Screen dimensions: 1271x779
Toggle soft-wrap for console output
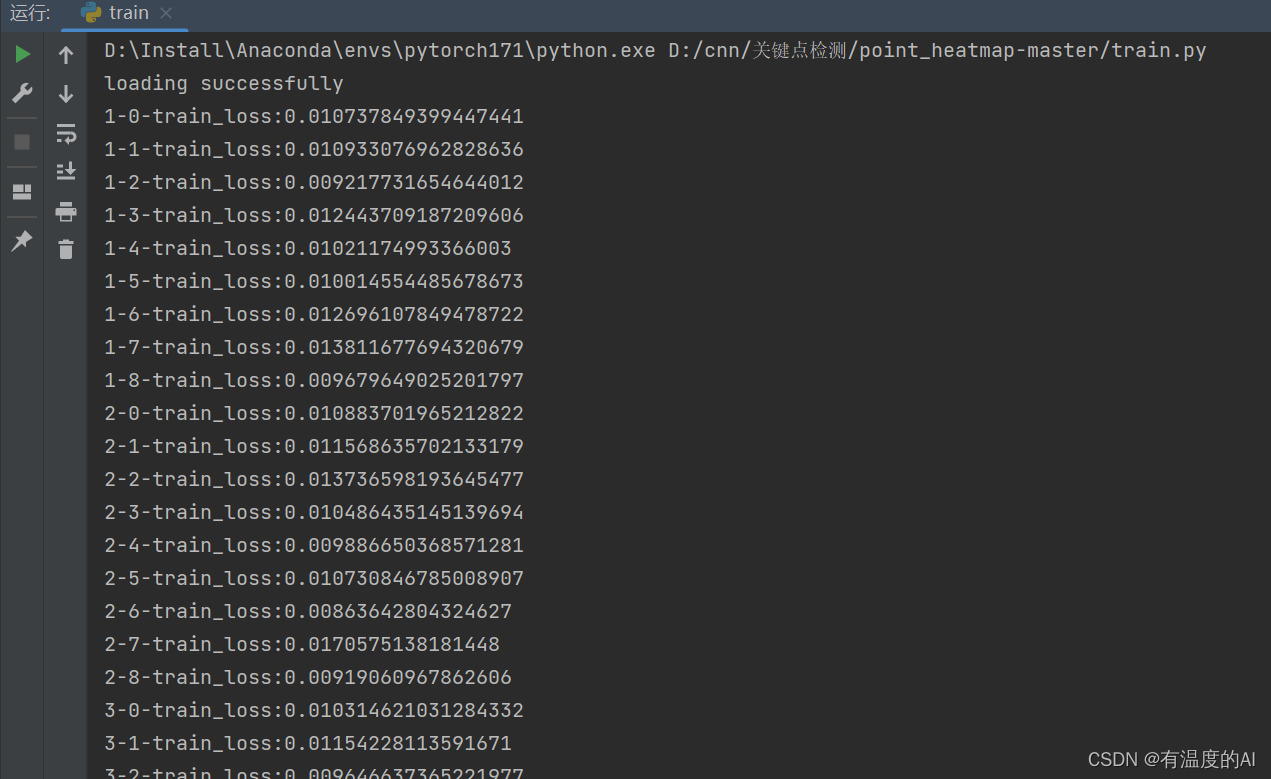tap(66, 133)
